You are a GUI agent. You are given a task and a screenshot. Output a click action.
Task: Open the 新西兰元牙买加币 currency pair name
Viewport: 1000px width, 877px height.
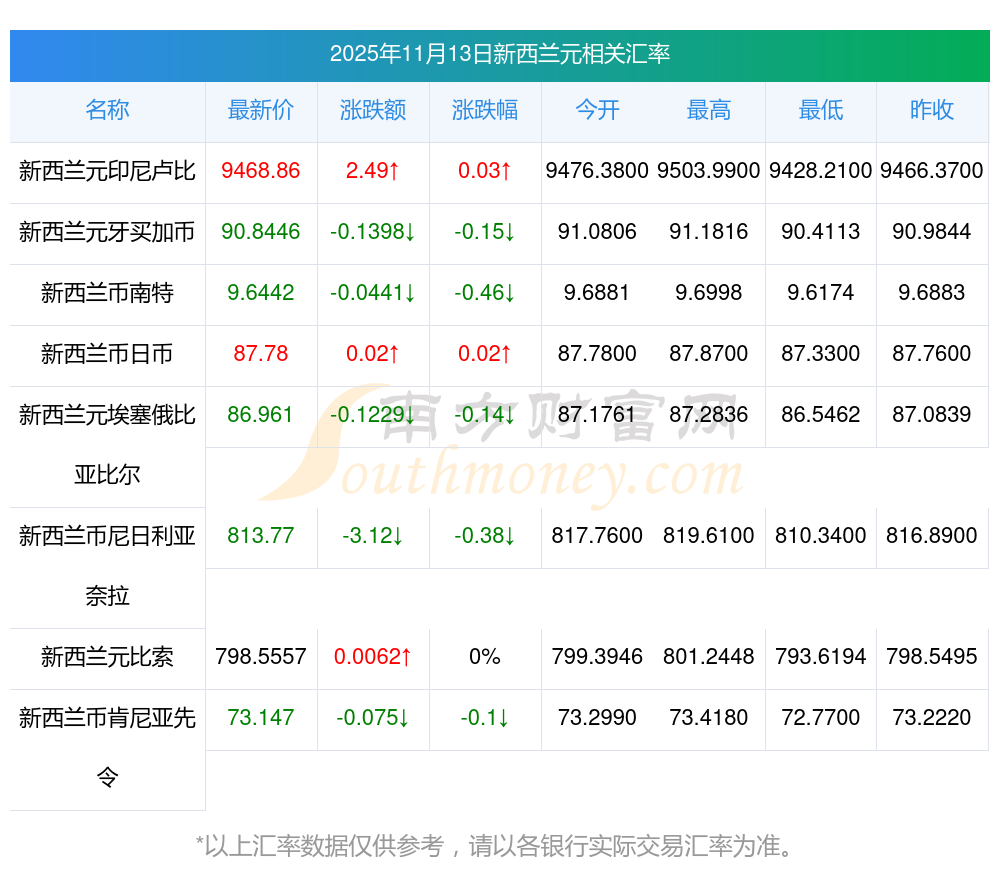pos(107,232)
